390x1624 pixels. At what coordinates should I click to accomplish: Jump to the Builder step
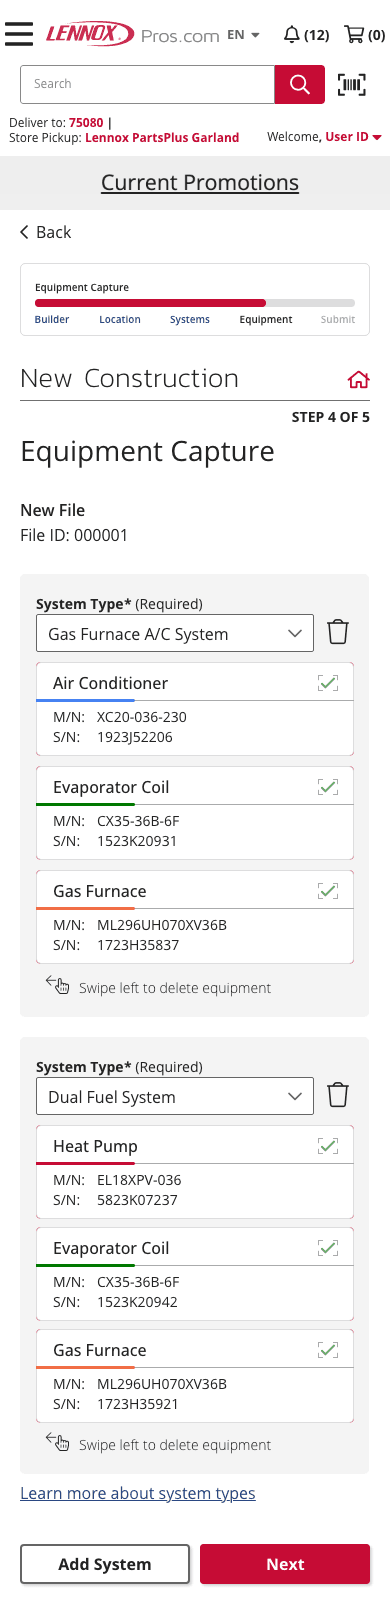[x=52, y=320]
